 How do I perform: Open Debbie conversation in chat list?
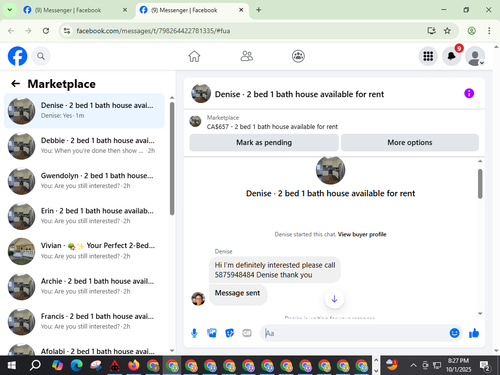(x=84, y=146)
